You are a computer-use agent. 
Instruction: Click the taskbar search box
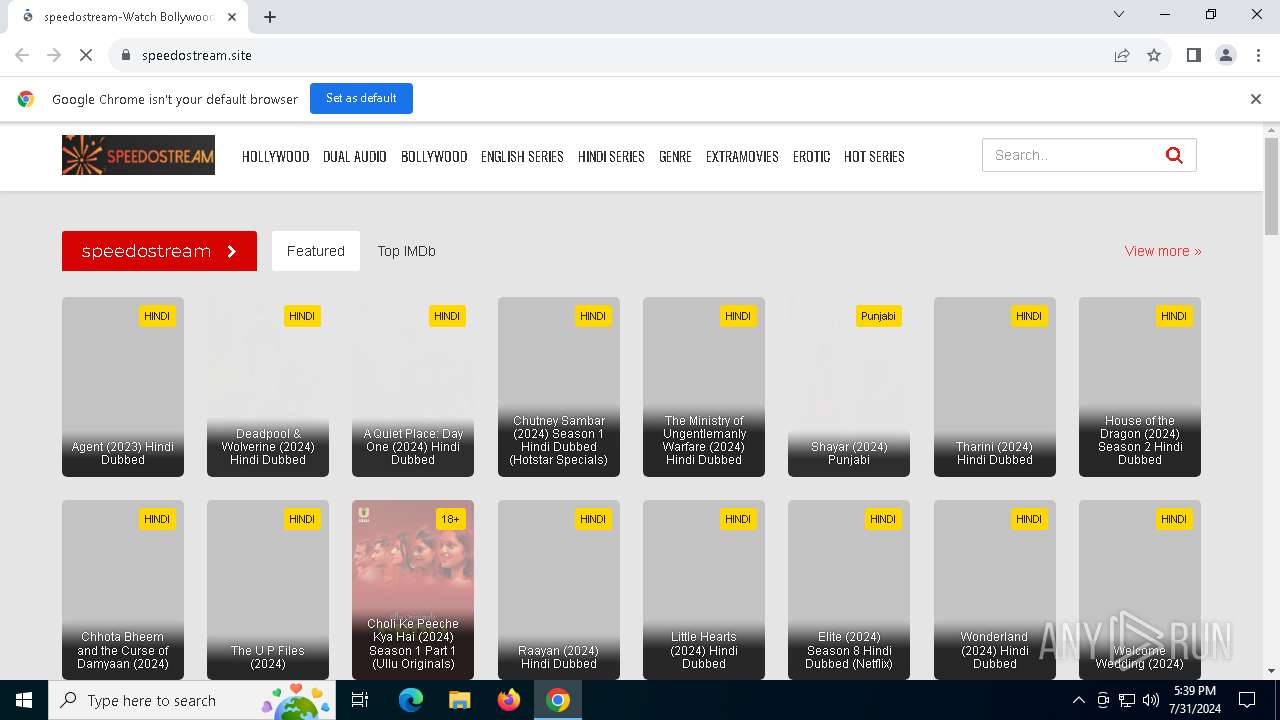pyautogui.click(x=192, y=700)
